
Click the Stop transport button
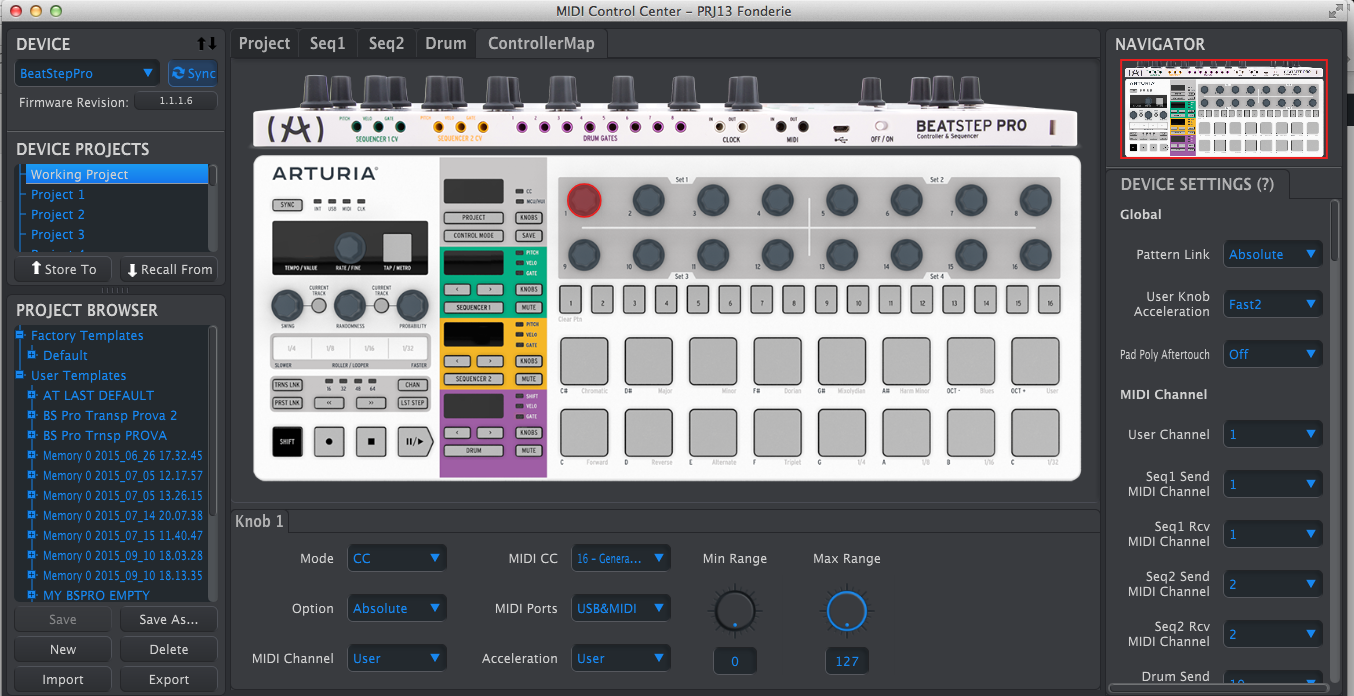click(x=371, y=441)
